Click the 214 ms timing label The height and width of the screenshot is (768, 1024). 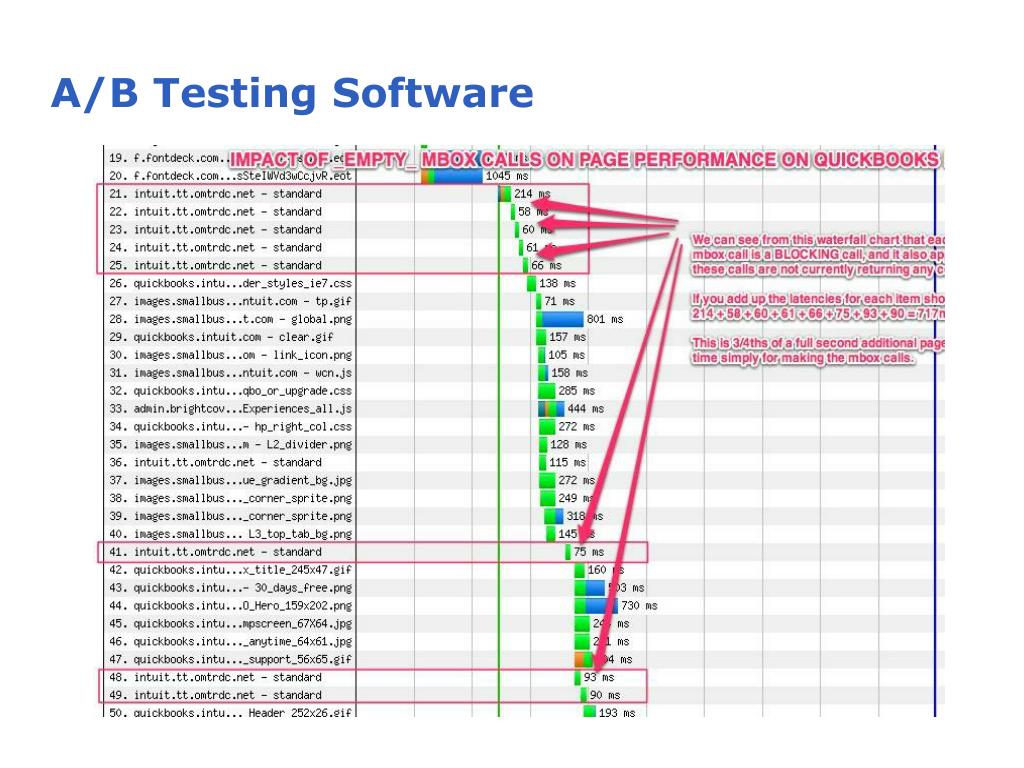point(532,194)
